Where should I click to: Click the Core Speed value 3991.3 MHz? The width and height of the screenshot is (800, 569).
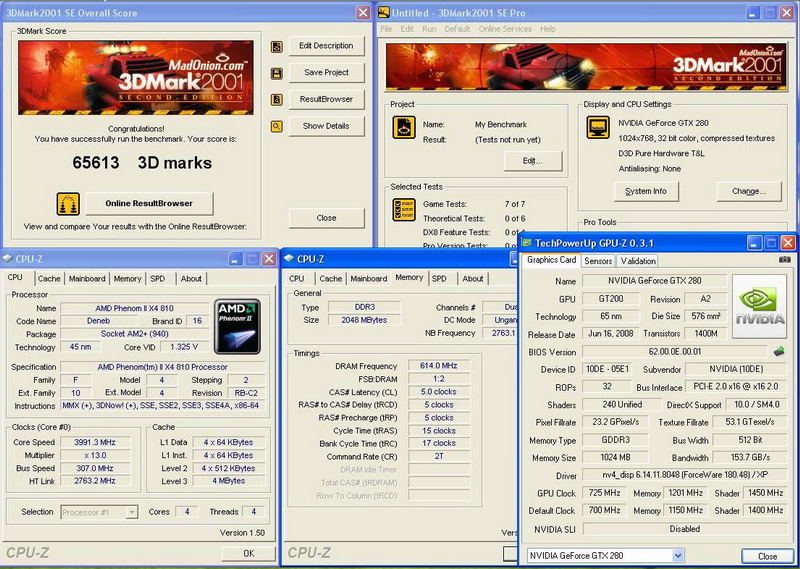(x=95, y=442)
